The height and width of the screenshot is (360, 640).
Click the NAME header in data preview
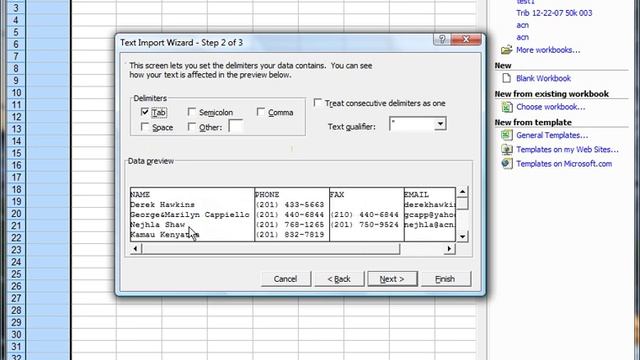(x=140, y=195)
